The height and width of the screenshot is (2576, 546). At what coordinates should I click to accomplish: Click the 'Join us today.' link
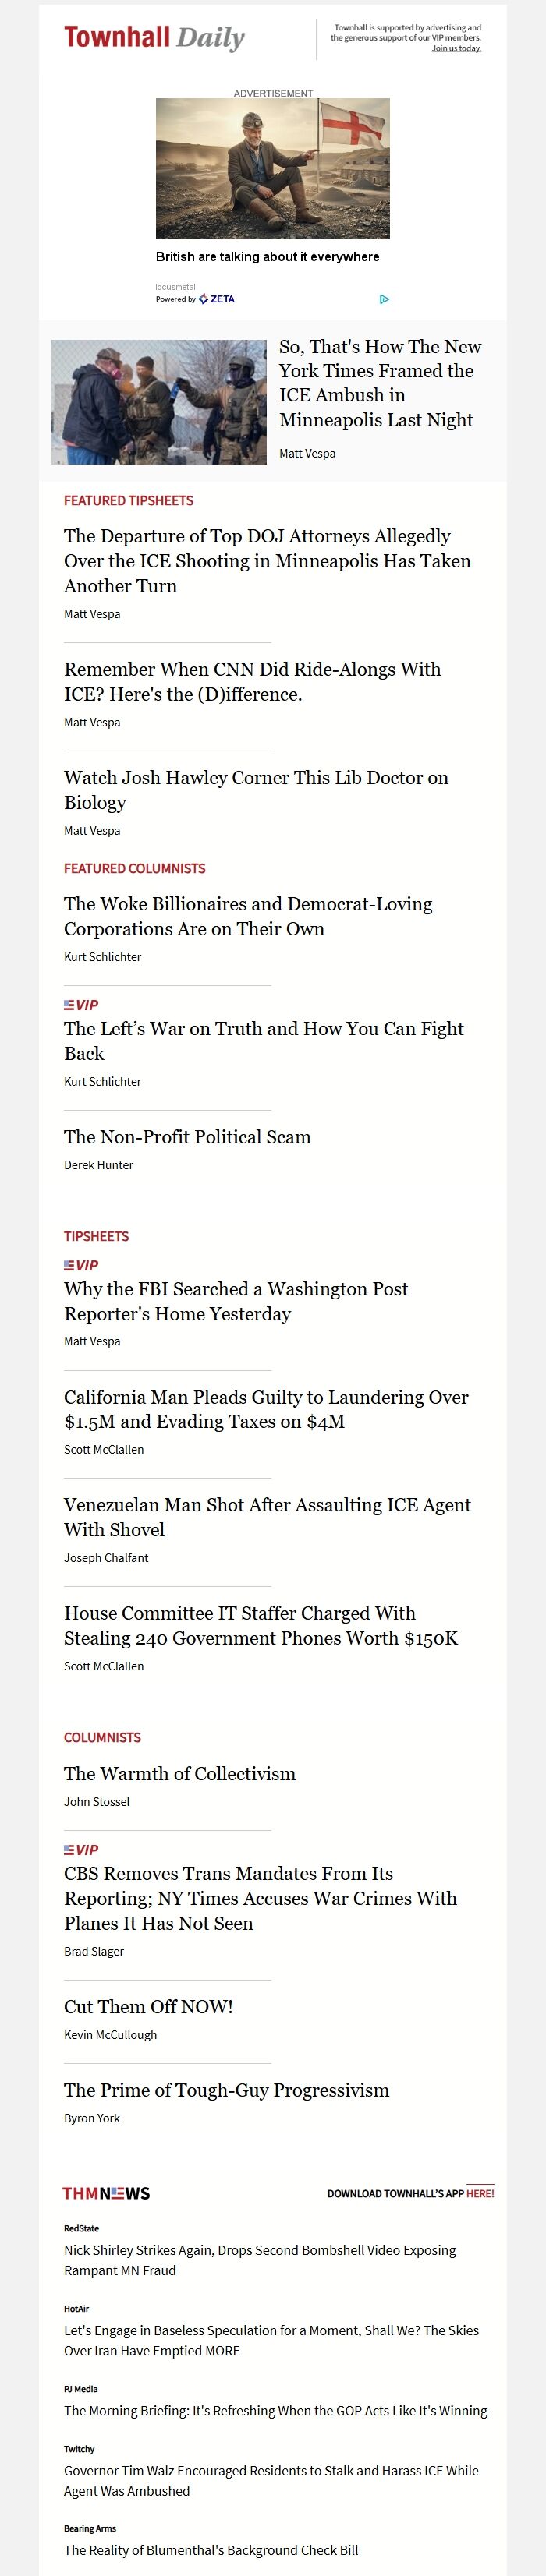(456, 48)
